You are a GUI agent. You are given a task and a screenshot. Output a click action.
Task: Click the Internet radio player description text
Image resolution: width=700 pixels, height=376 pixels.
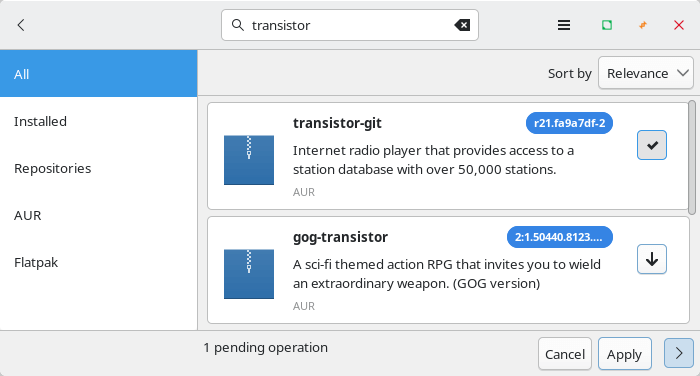[433, 160]
